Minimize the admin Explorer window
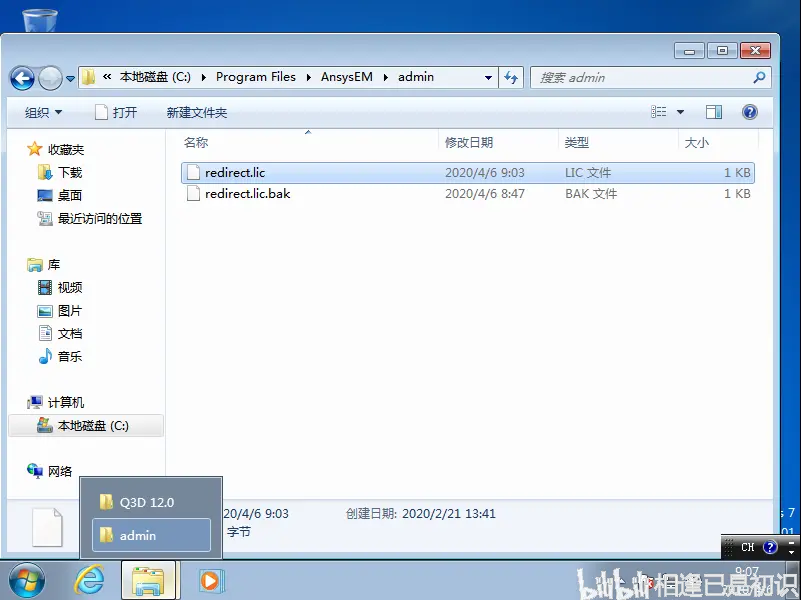The height and width of the screenshot is (600, 801). [x=689, y=51]
